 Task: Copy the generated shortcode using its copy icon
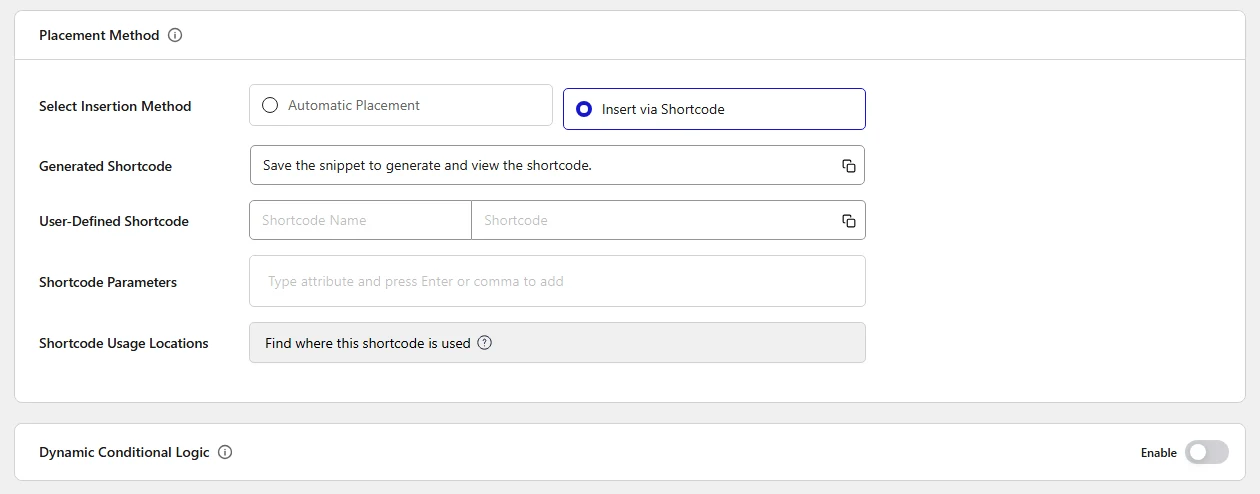(848, 166)
